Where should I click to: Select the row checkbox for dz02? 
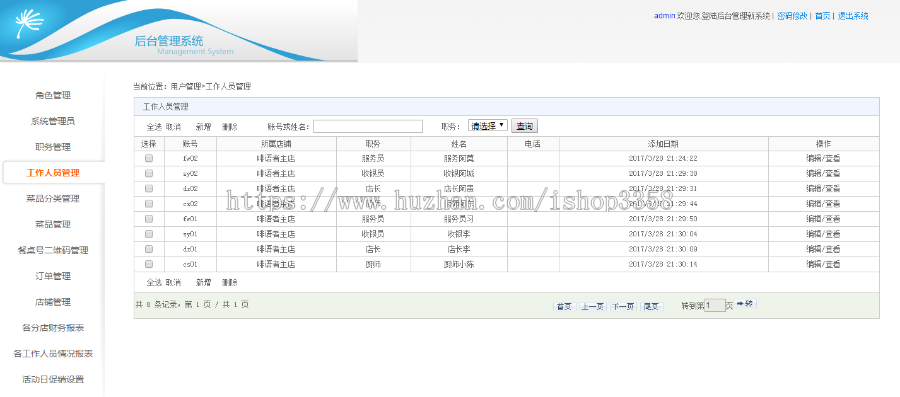click(x=149, y=188)
